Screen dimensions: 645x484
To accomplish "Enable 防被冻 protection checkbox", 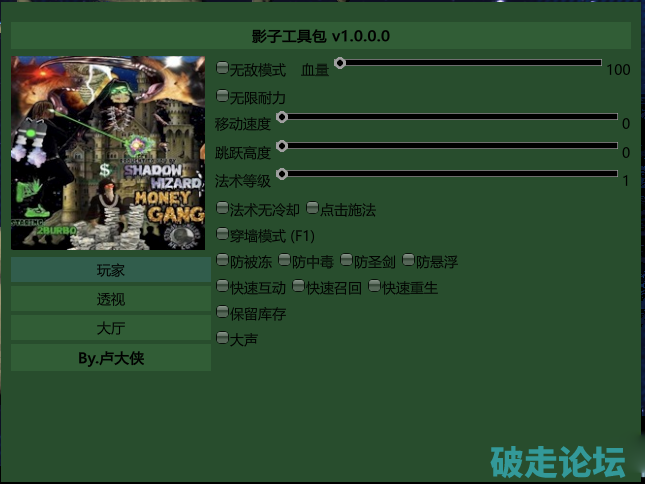I will [x=222, y=261].
